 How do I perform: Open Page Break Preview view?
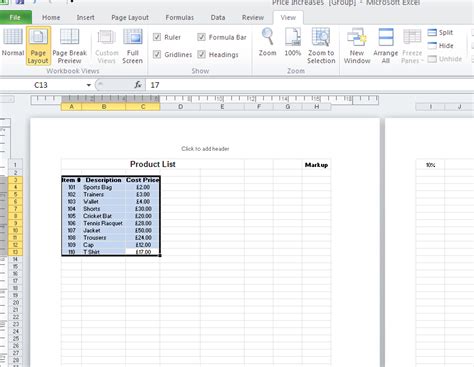69,46
